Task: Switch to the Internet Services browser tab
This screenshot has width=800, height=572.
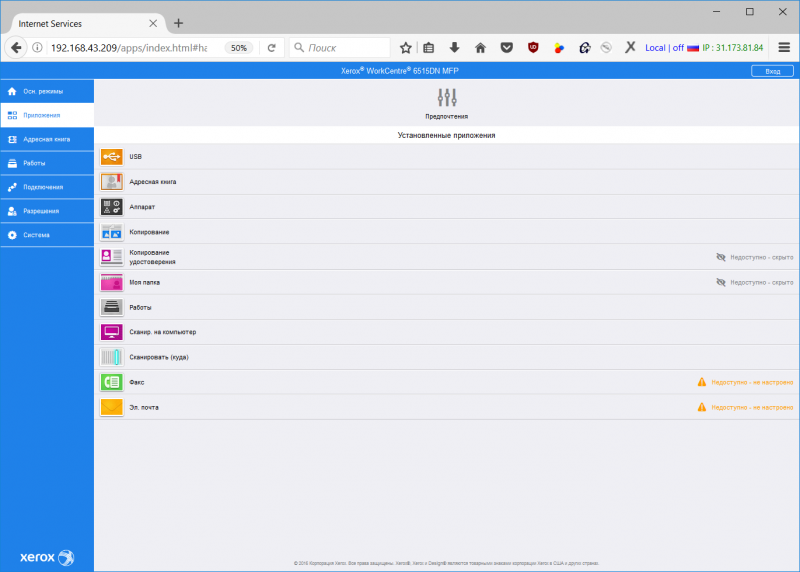Action: click(78, 23)
